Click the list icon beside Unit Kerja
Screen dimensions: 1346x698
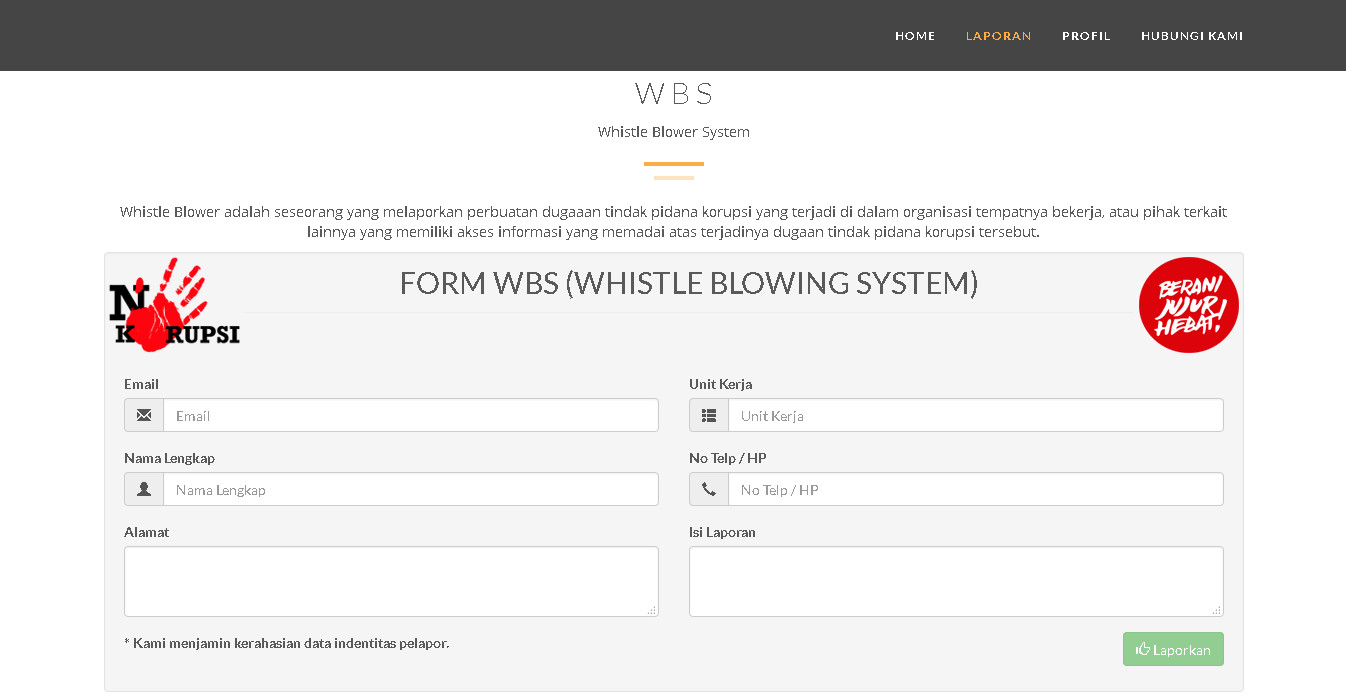coord(709,415)
